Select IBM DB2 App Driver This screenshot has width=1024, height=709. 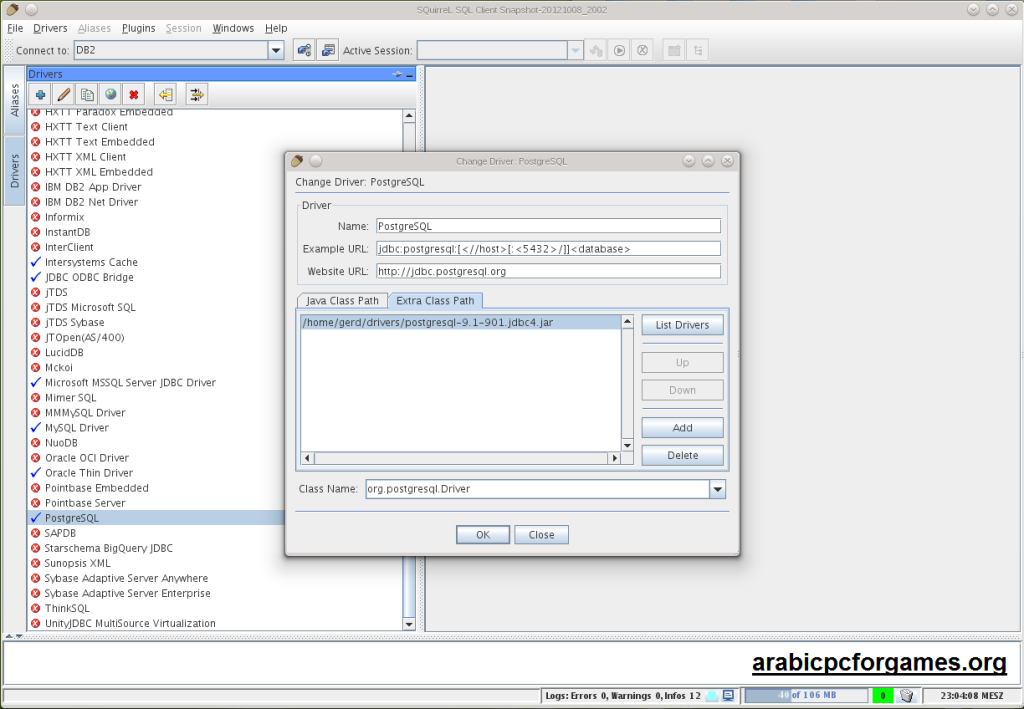tap(93, 187)
